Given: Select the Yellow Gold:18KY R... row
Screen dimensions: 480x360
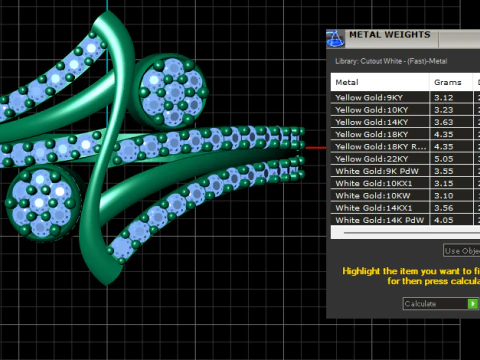Looking at the screenshot, I should [x=405, y=147].
